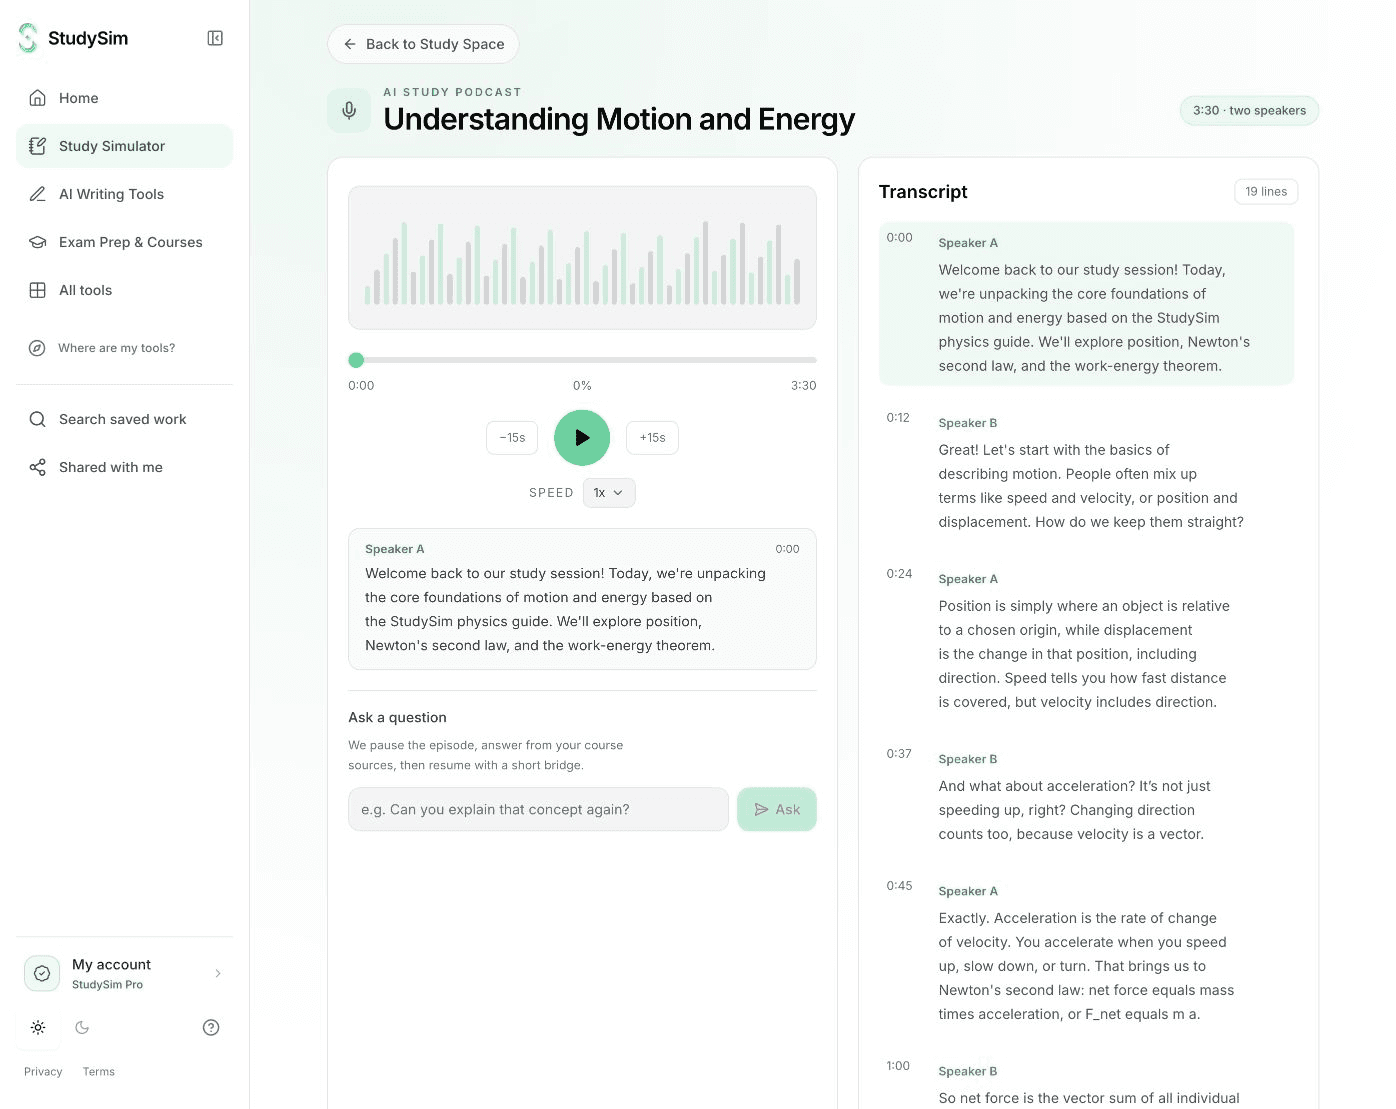This screenshot has height=1109, width=1396.
Task: Click the compass icon beside Where are my tools
Action: [37, 348]
